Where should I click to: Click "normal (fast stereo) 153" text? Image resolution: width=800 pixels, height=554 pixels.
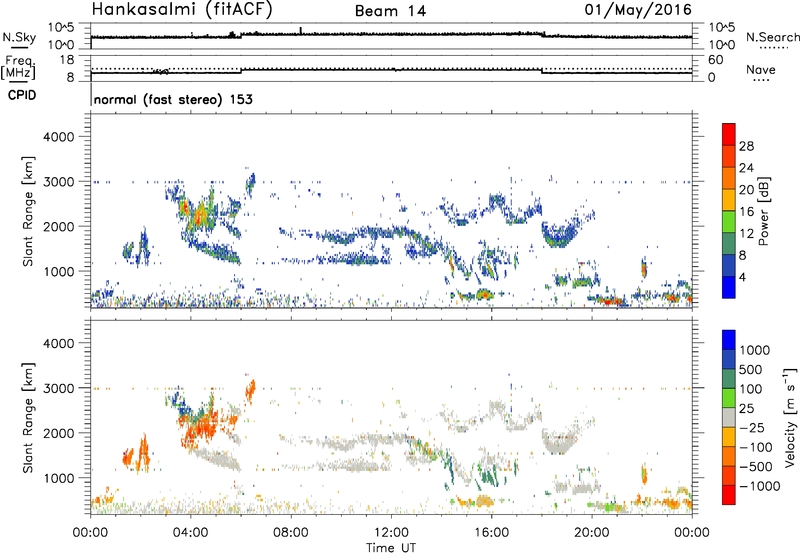173,99
